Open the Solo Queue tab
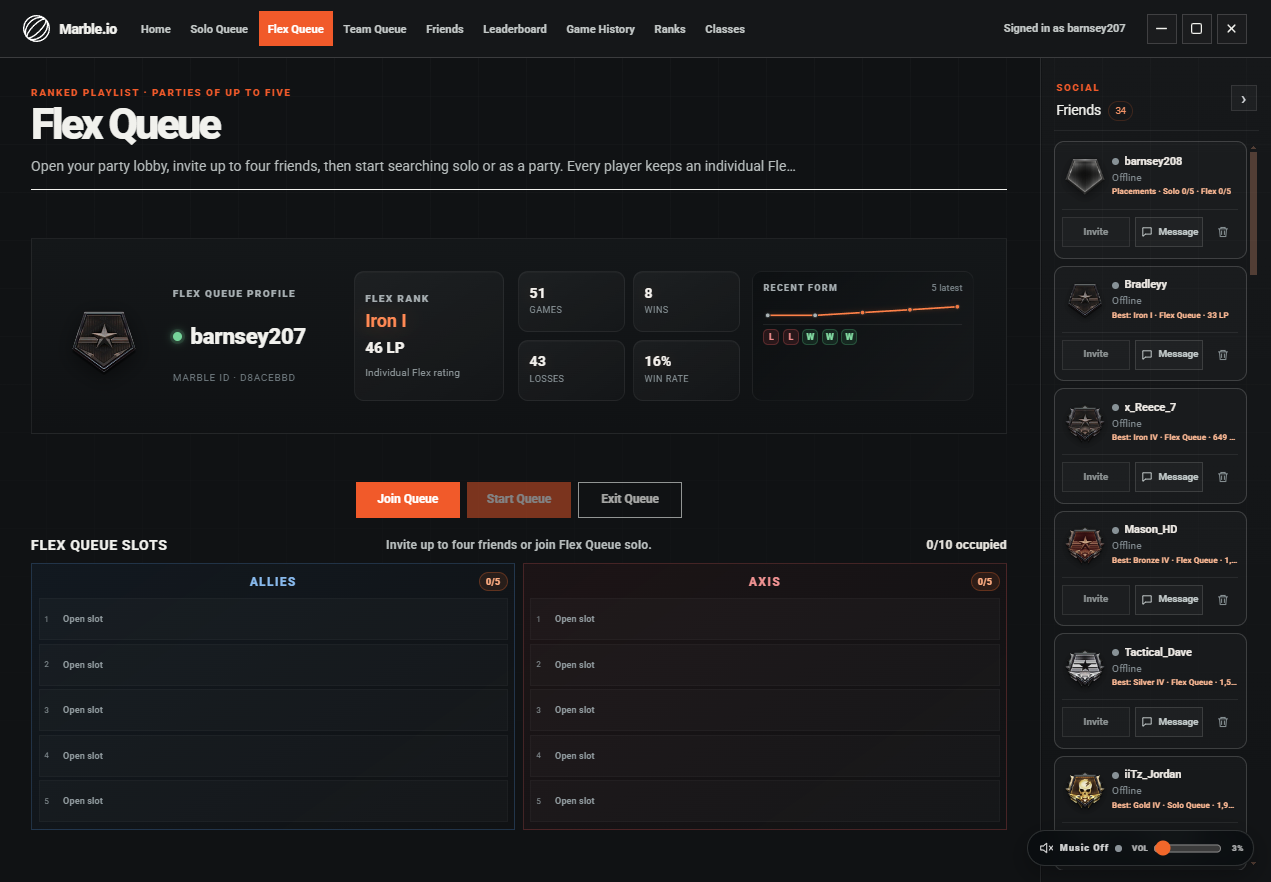Viewport: 1271px width, 882px height. pos(219,29)
